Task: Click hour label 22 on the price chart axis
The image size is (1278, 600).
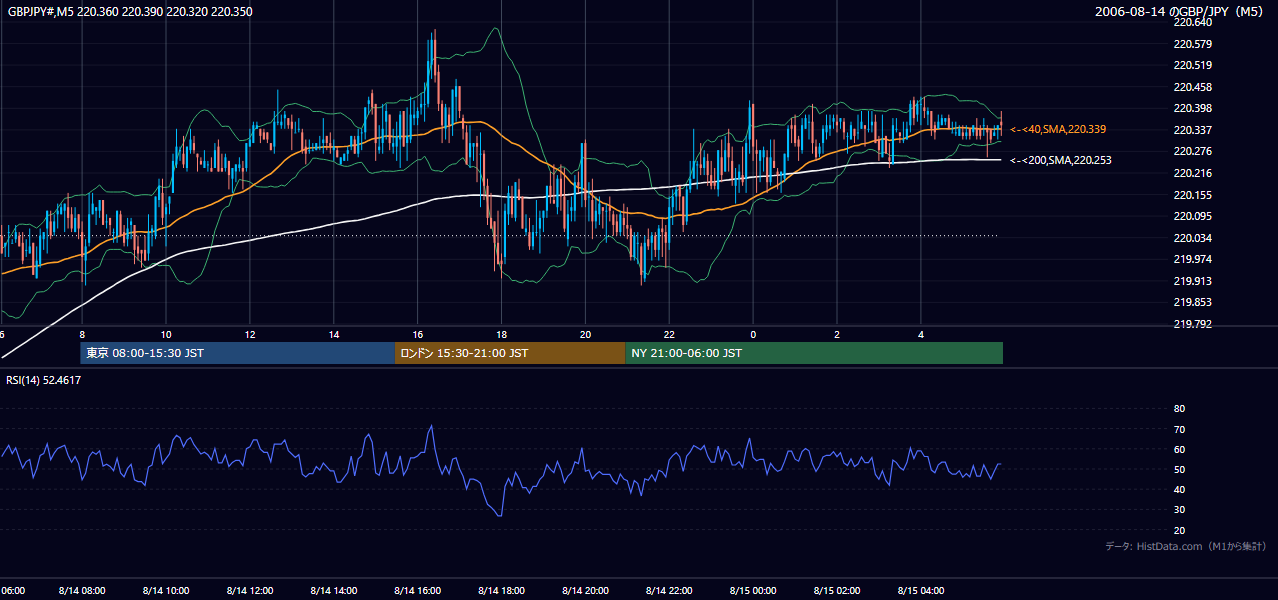Action: tap(669, 334)
